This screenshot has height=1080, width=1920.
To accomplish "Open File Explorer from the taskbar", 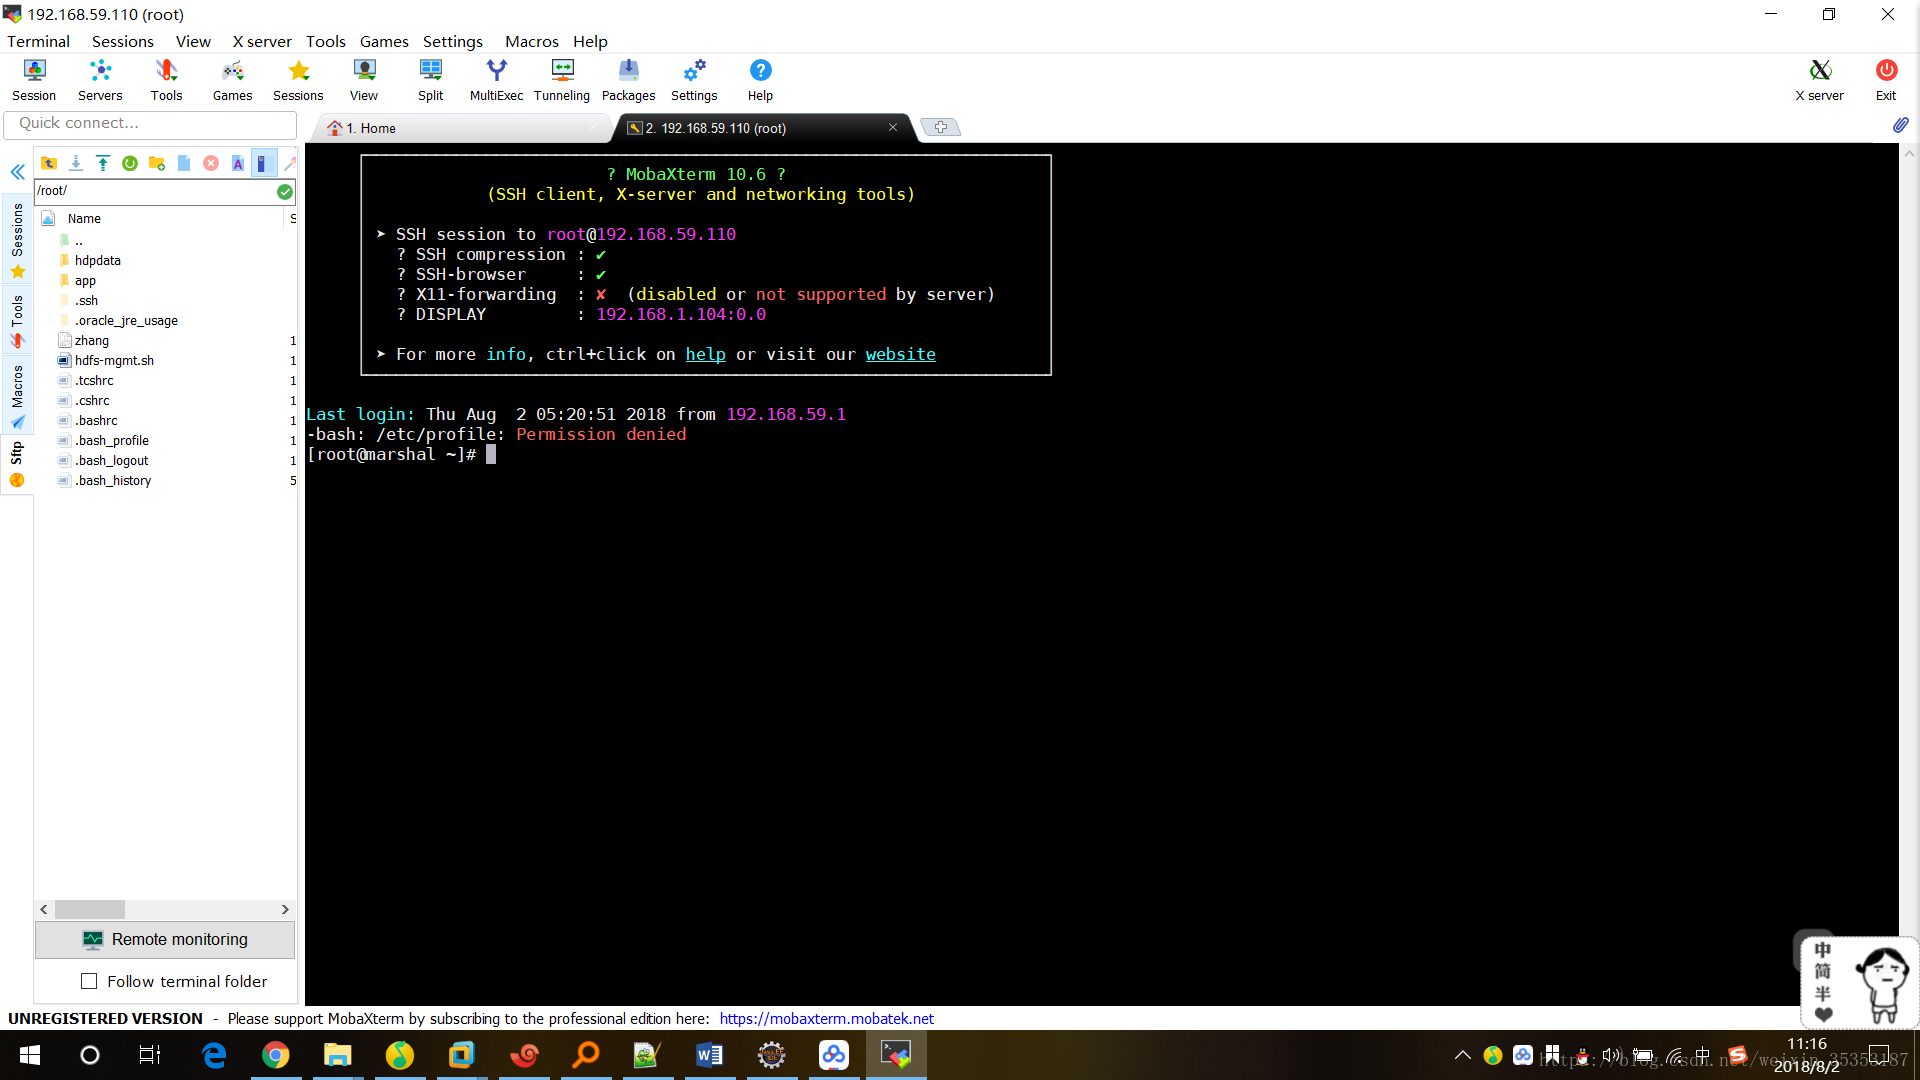I will (337, 1055).
